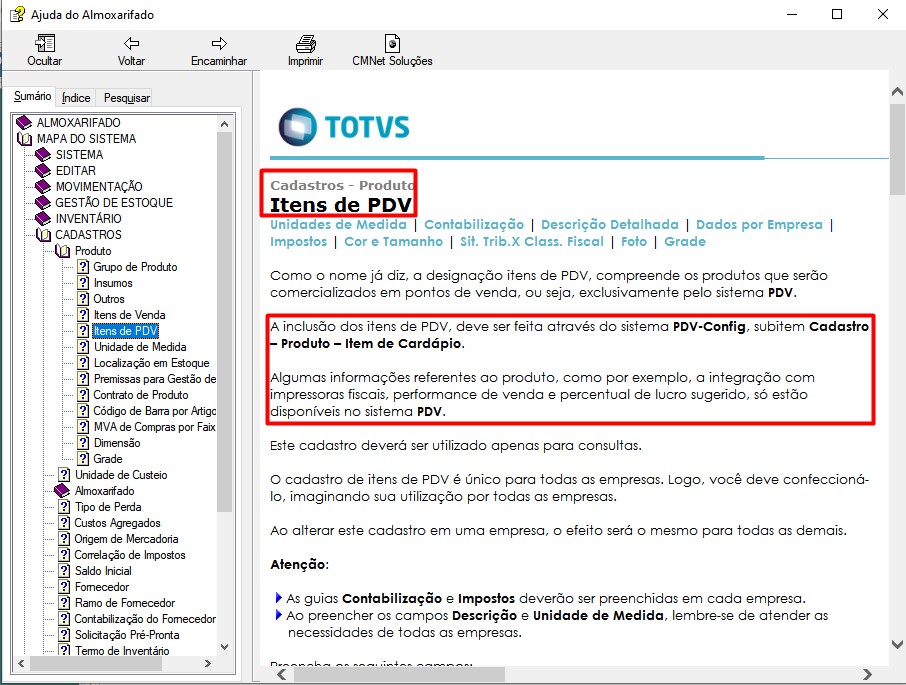Open the Foto link
Screen dimensions: 906x685
(x=634, y=241)
